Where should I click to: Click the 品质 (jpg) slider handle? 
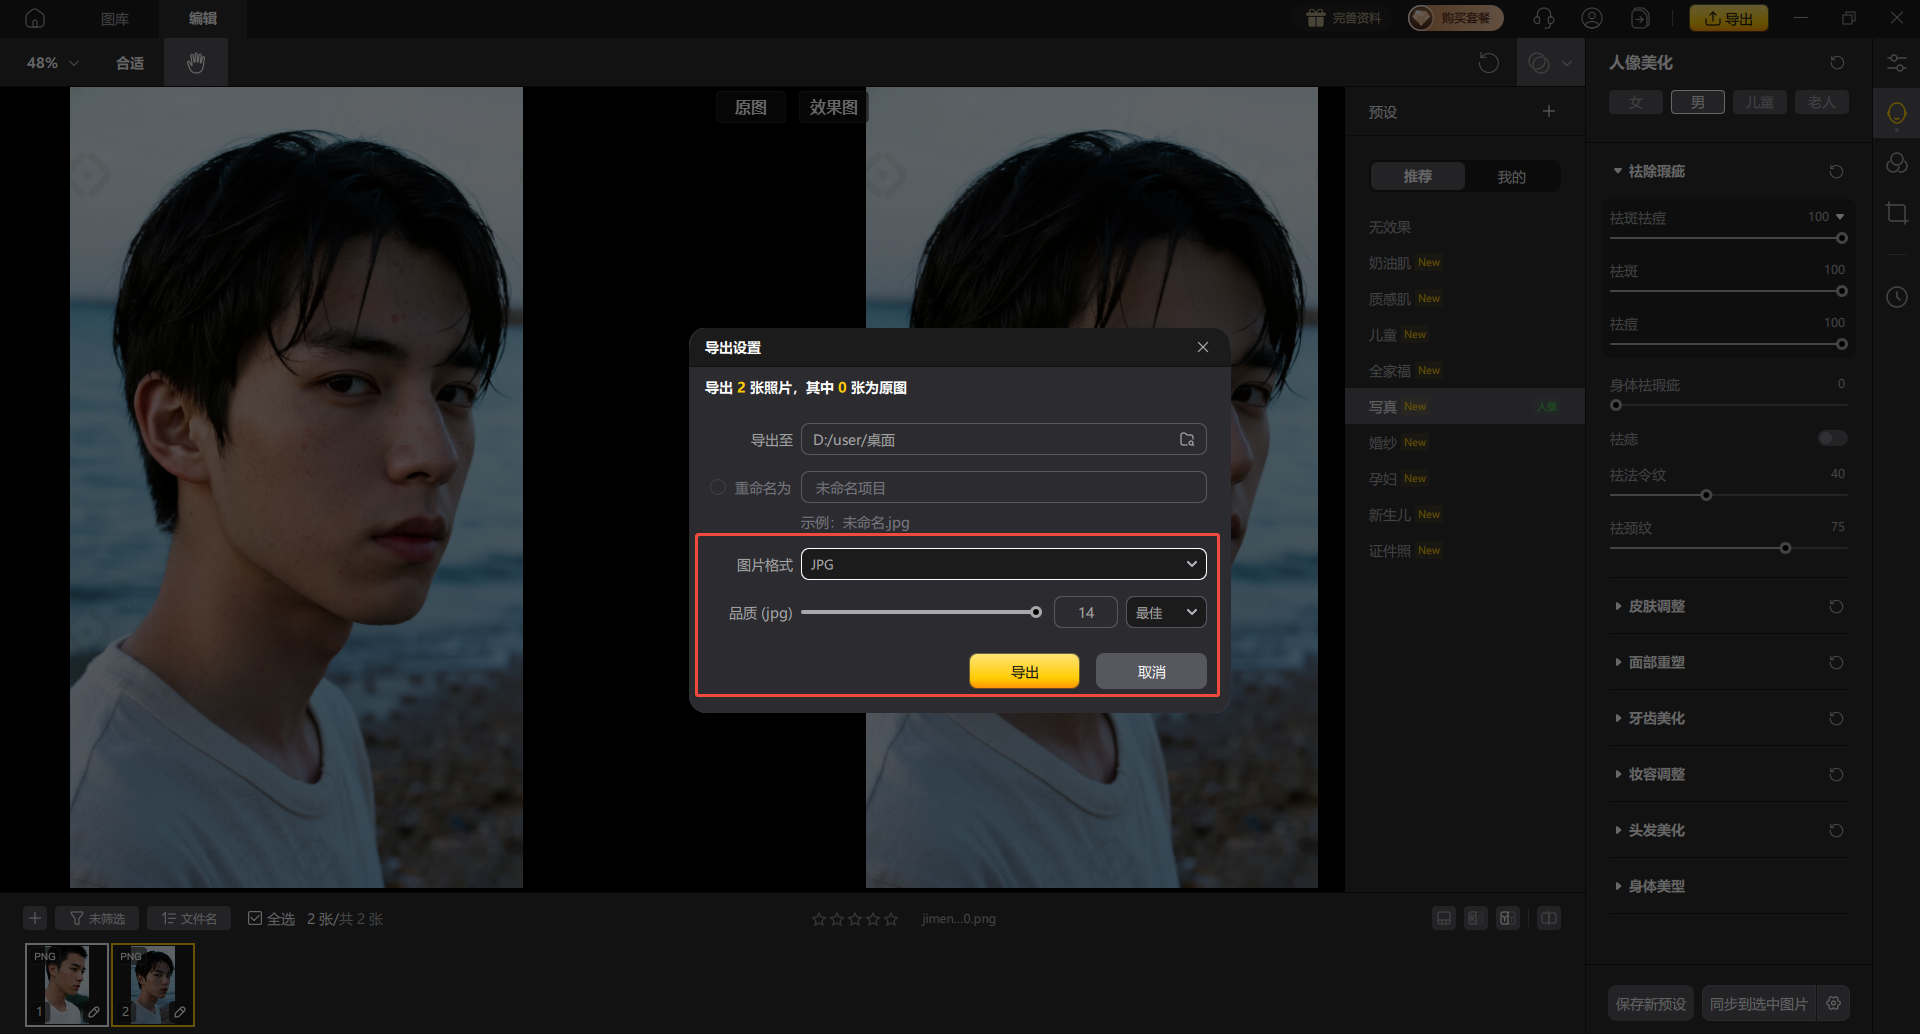tap(1036, 613)
